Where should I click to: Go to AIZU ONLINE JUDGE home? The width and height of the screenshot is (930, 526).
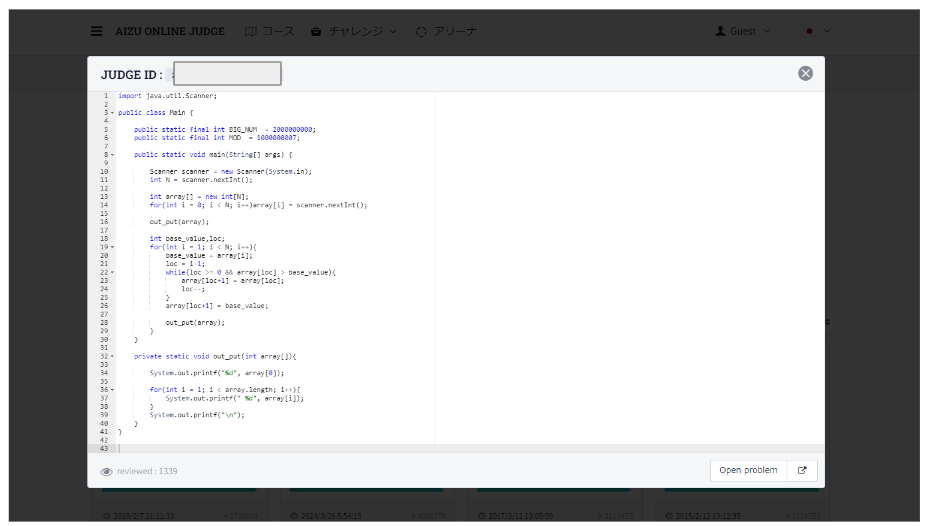point(170,31)
